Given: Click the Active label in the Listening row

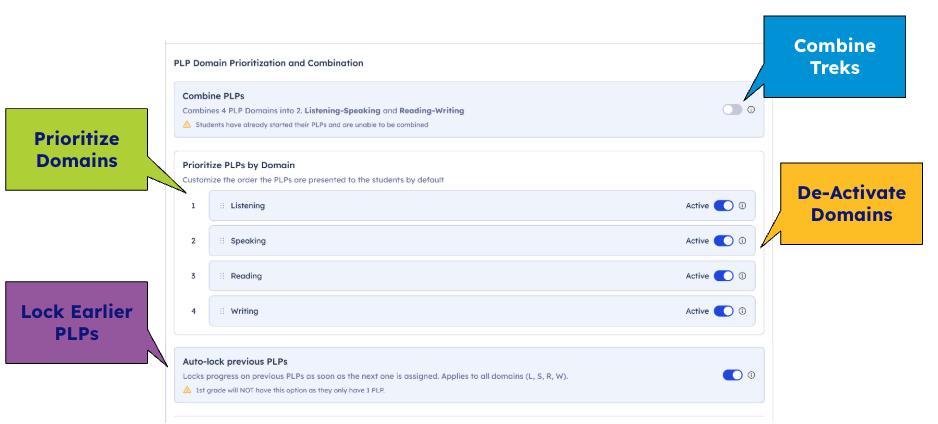Looking at the screenshot, I should [x=697, y=206].
